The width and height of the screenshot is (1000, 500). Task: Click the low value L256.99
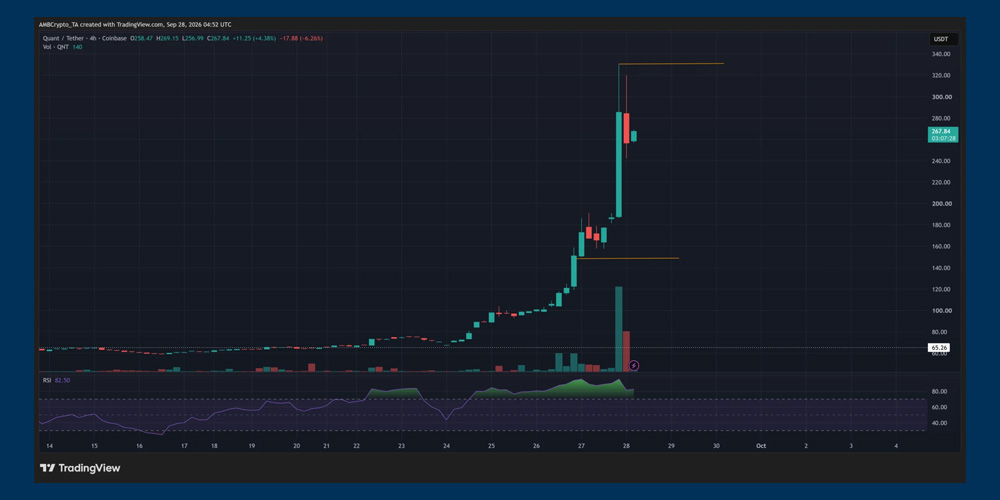pos(193,38)
